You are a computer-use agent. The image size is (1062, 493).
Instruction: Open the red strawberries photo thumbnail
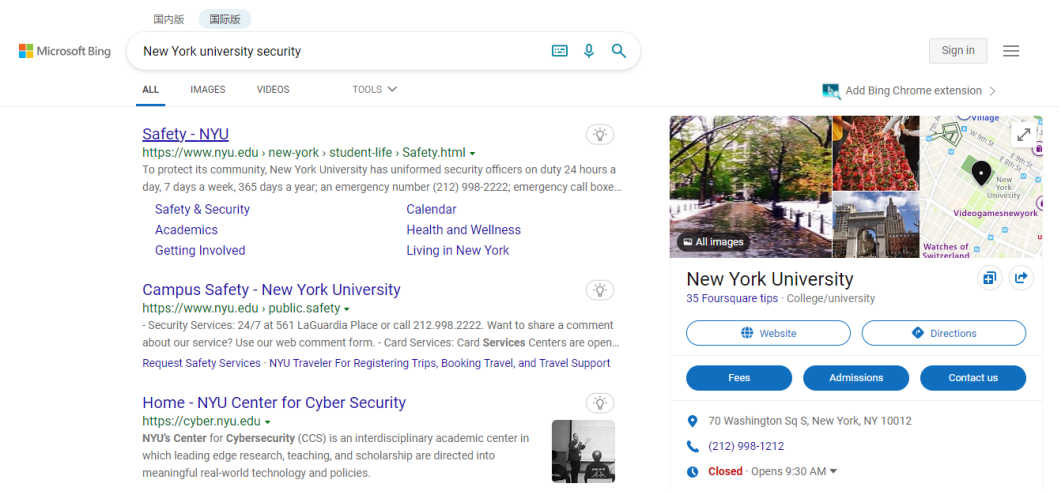pos(876,153)
